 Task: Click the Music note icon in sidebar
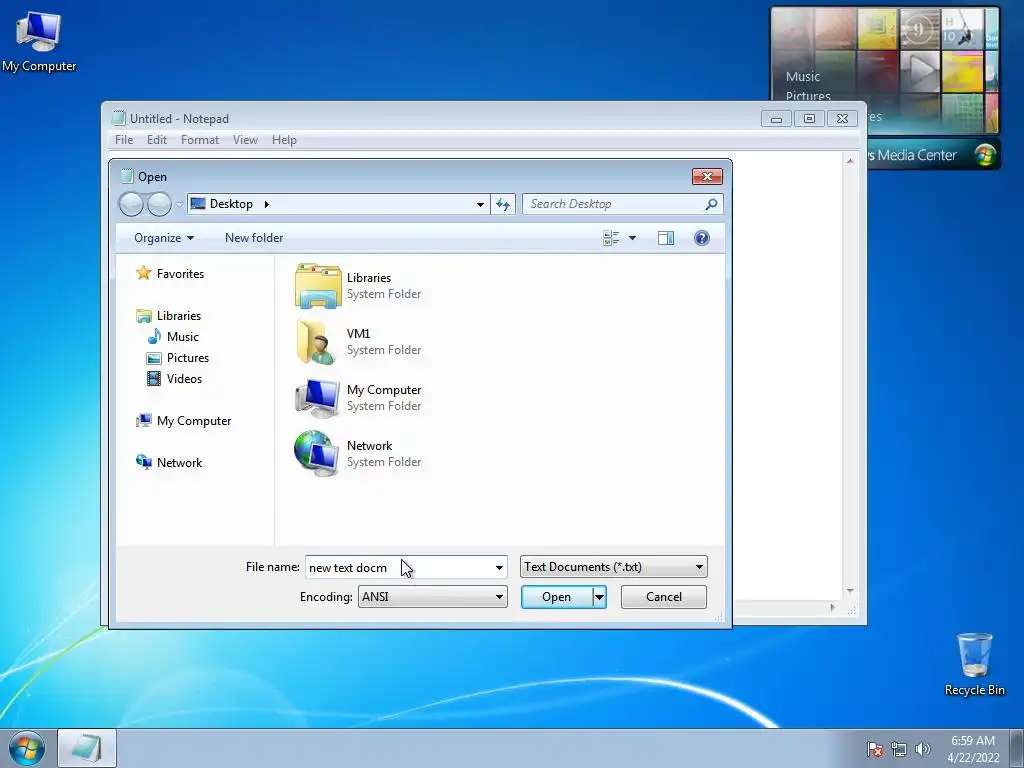[154, 336]
